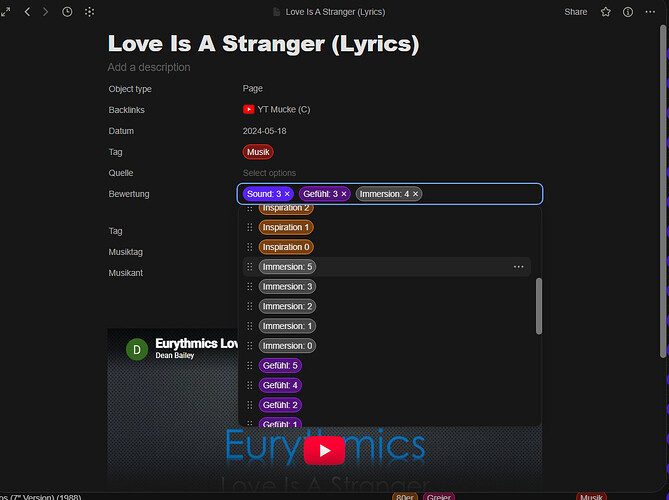669x500 pixels.
Task: Open the version history clock icon
Action: [67, 12]
